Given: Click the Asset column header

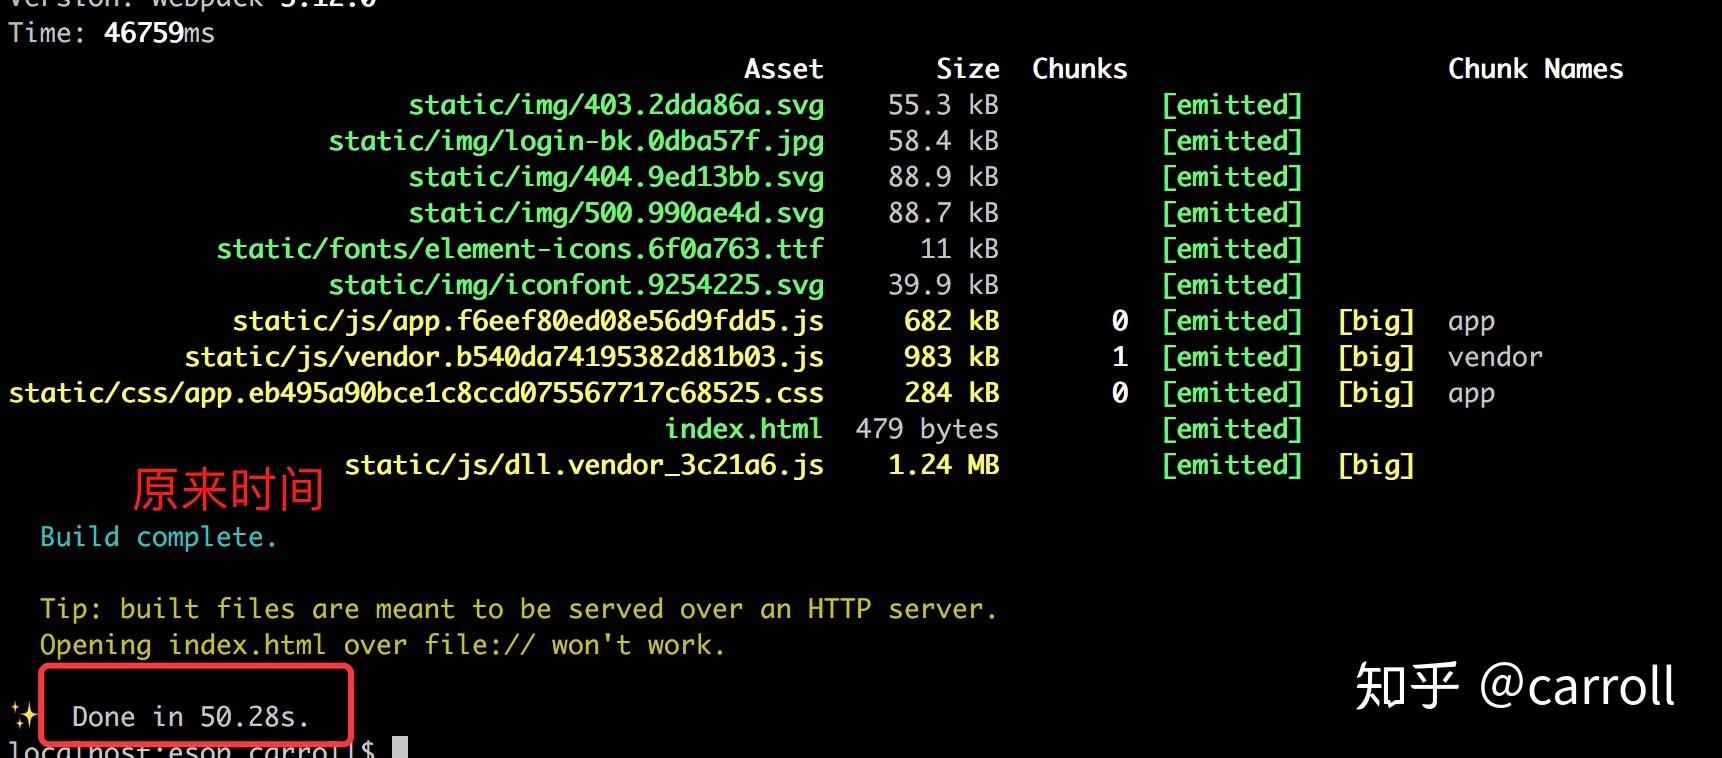Looking at the screenshot, I should tap(784, 69).
